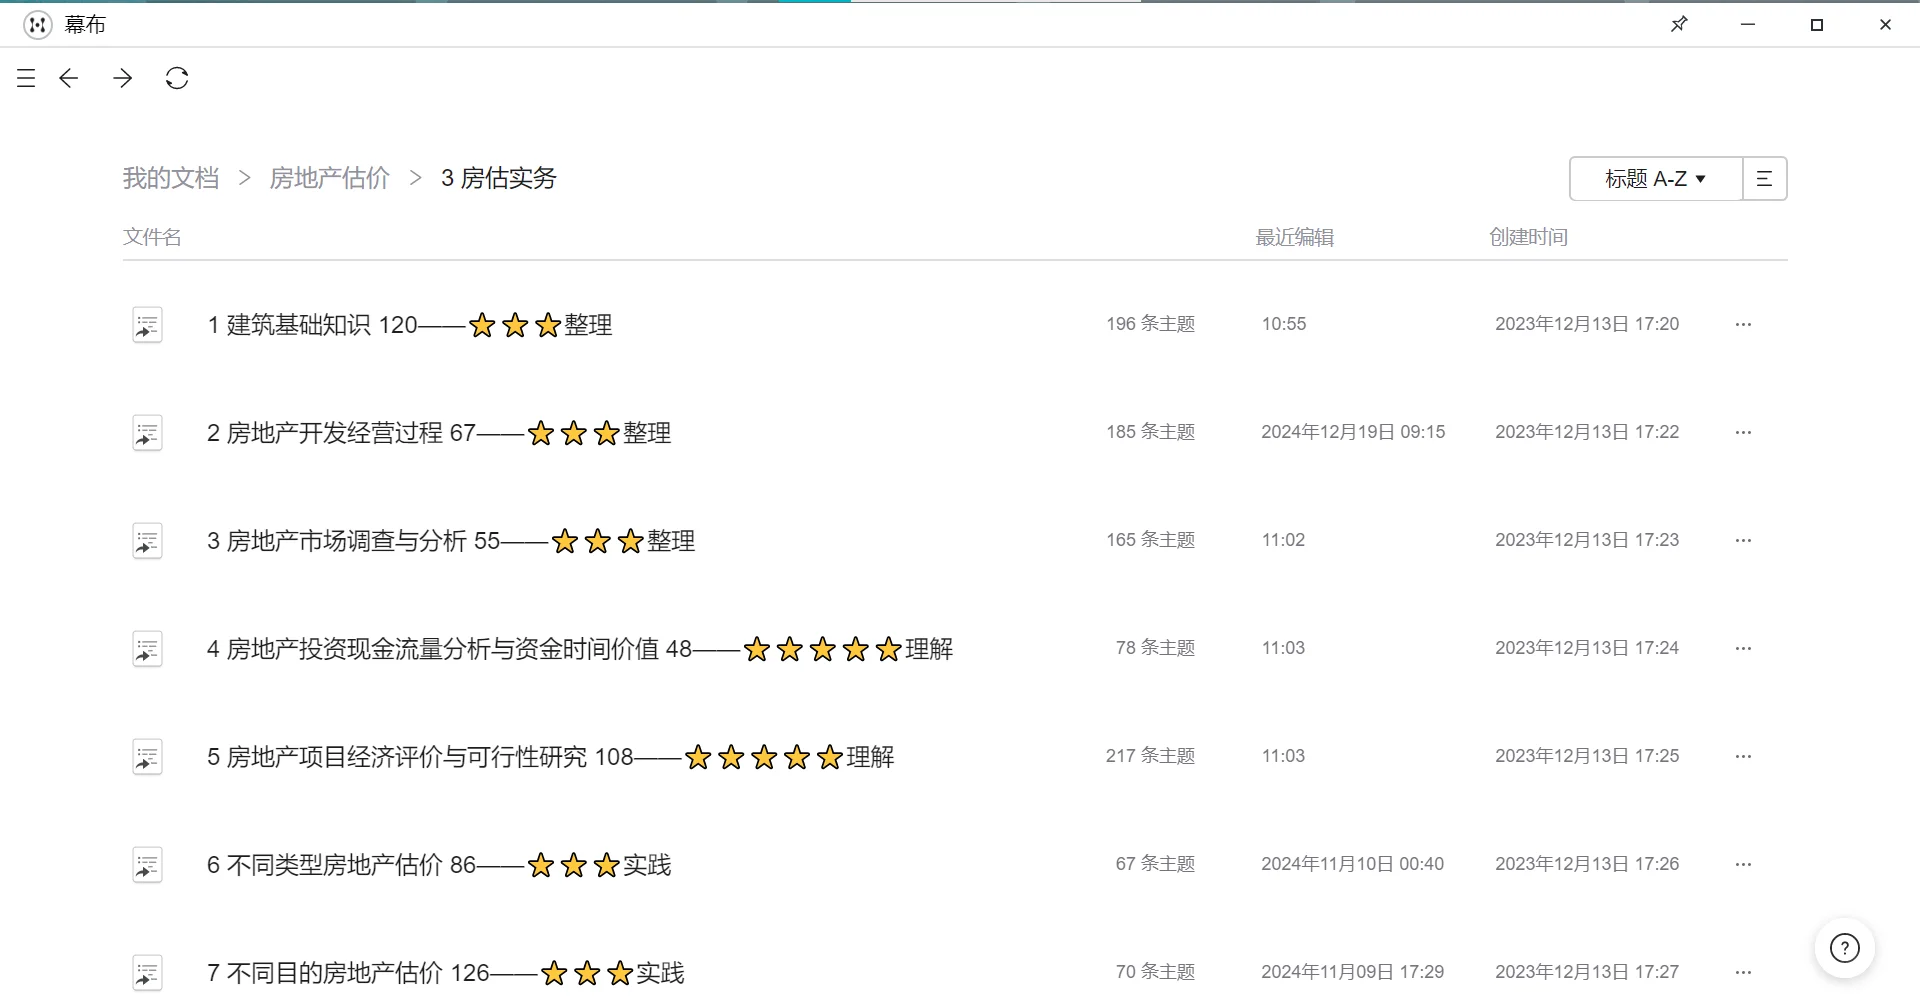Click edit date 2024年11月09日 17:29
Screen dimensions: 1920x998
(1353, 972)
